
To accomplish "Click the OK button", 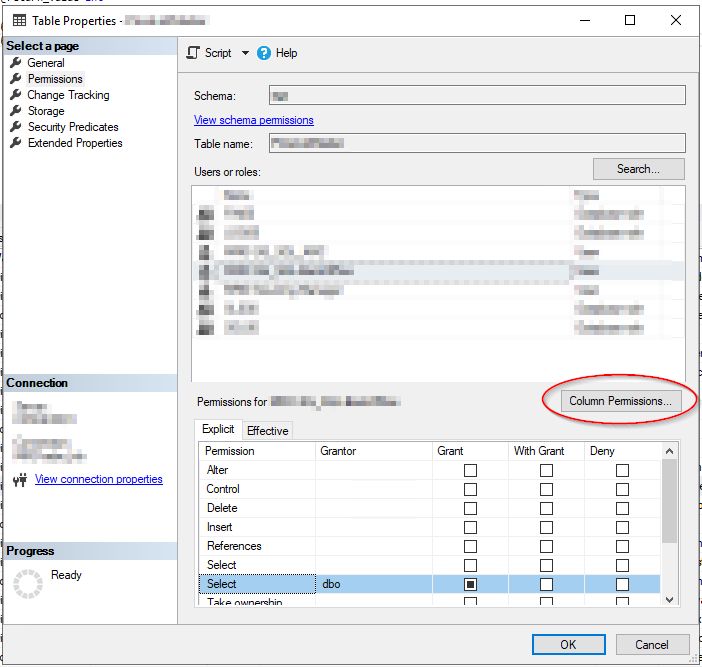I will (x=569, y=645).
